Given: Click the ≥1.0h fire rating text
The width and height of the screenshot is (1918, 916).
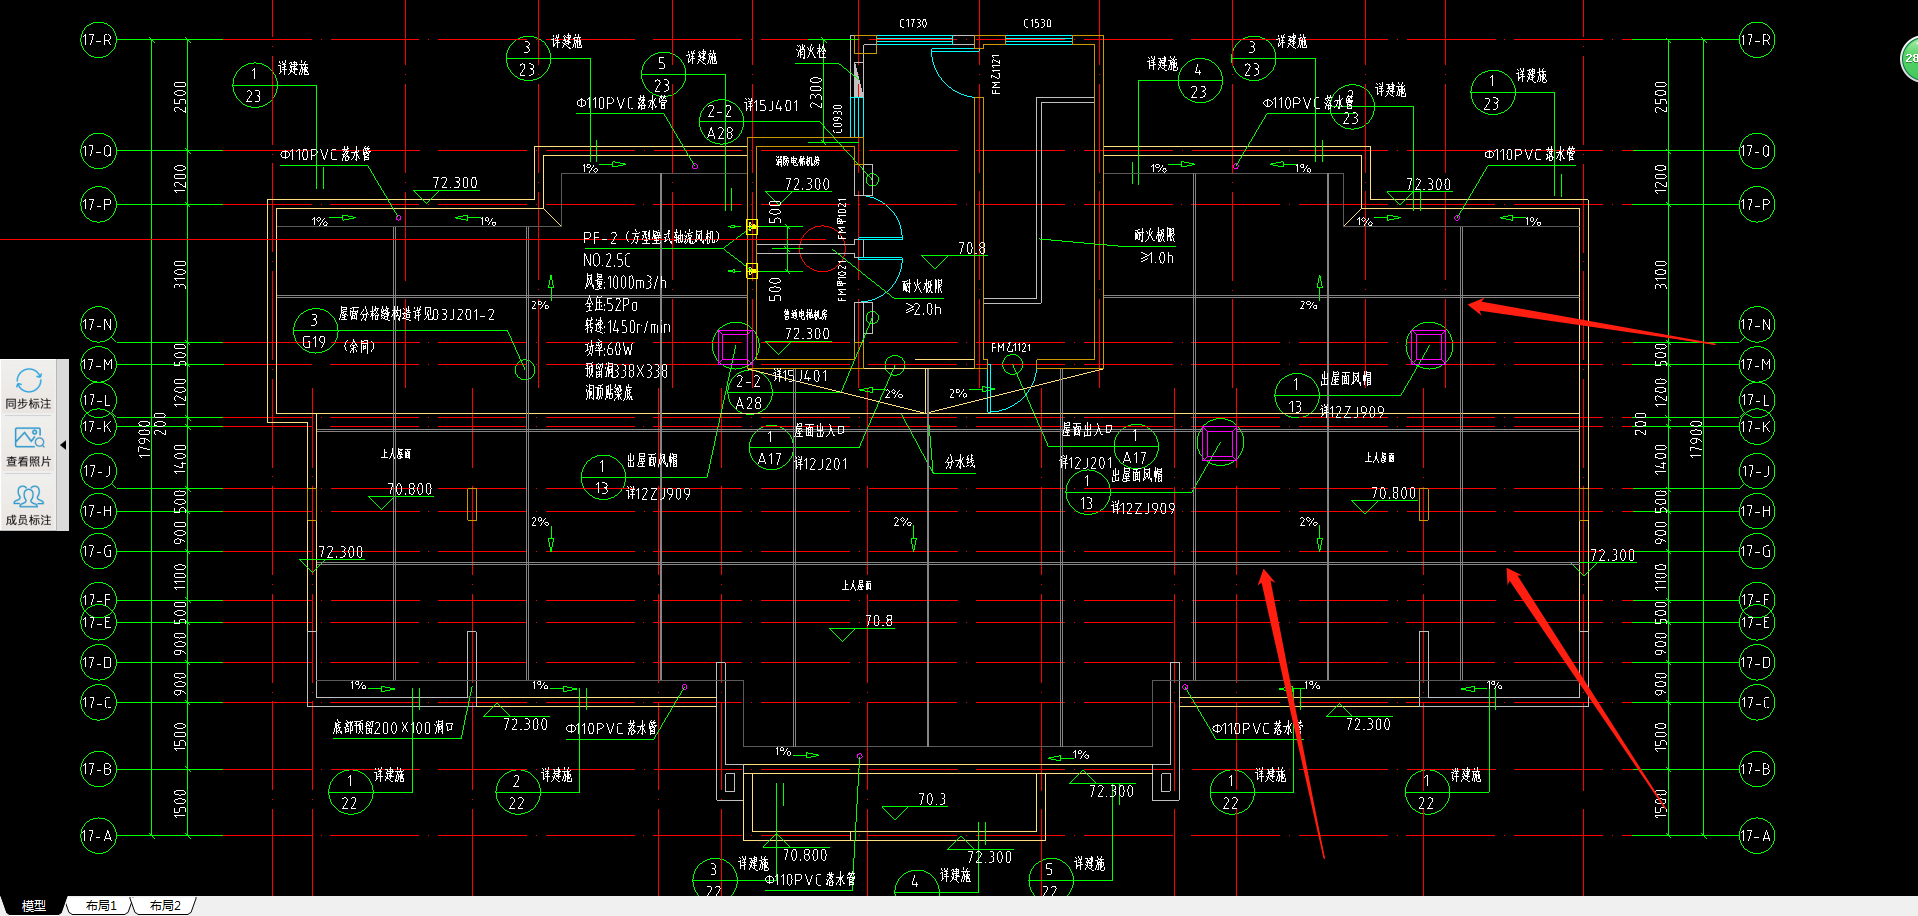Looking at the screenshot, I should (1157, 258).
